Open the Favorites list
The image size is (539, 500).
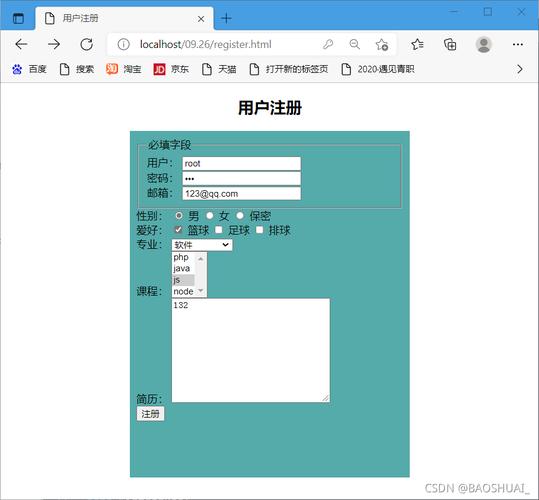(x=417, y=44)
